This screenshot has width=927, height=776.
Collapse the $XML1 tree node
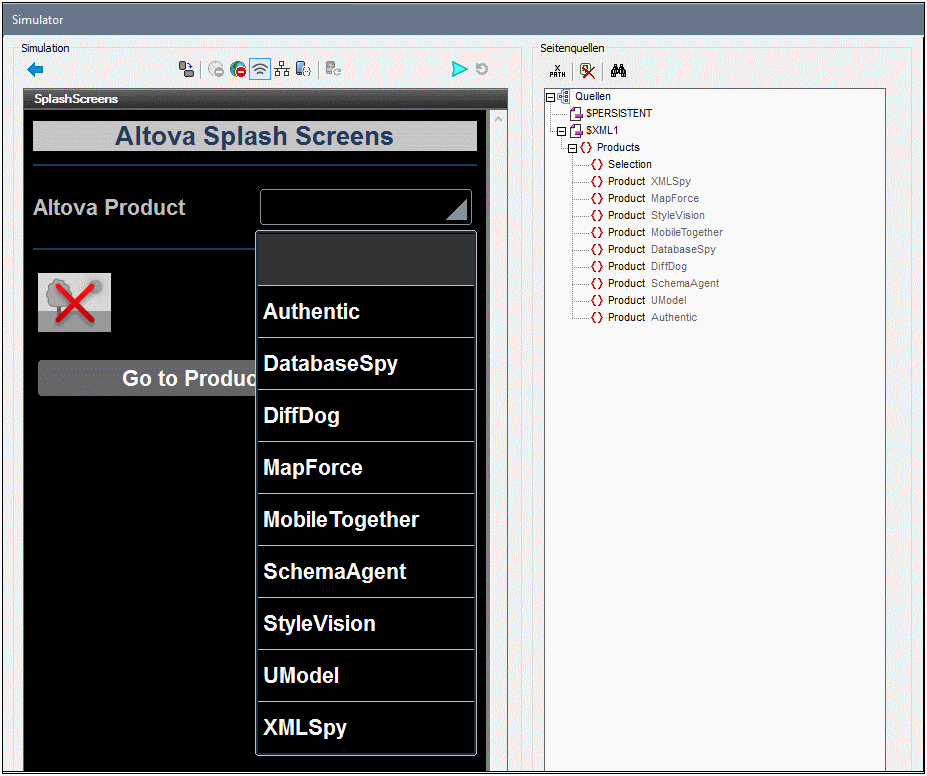[x=561, y=131]
